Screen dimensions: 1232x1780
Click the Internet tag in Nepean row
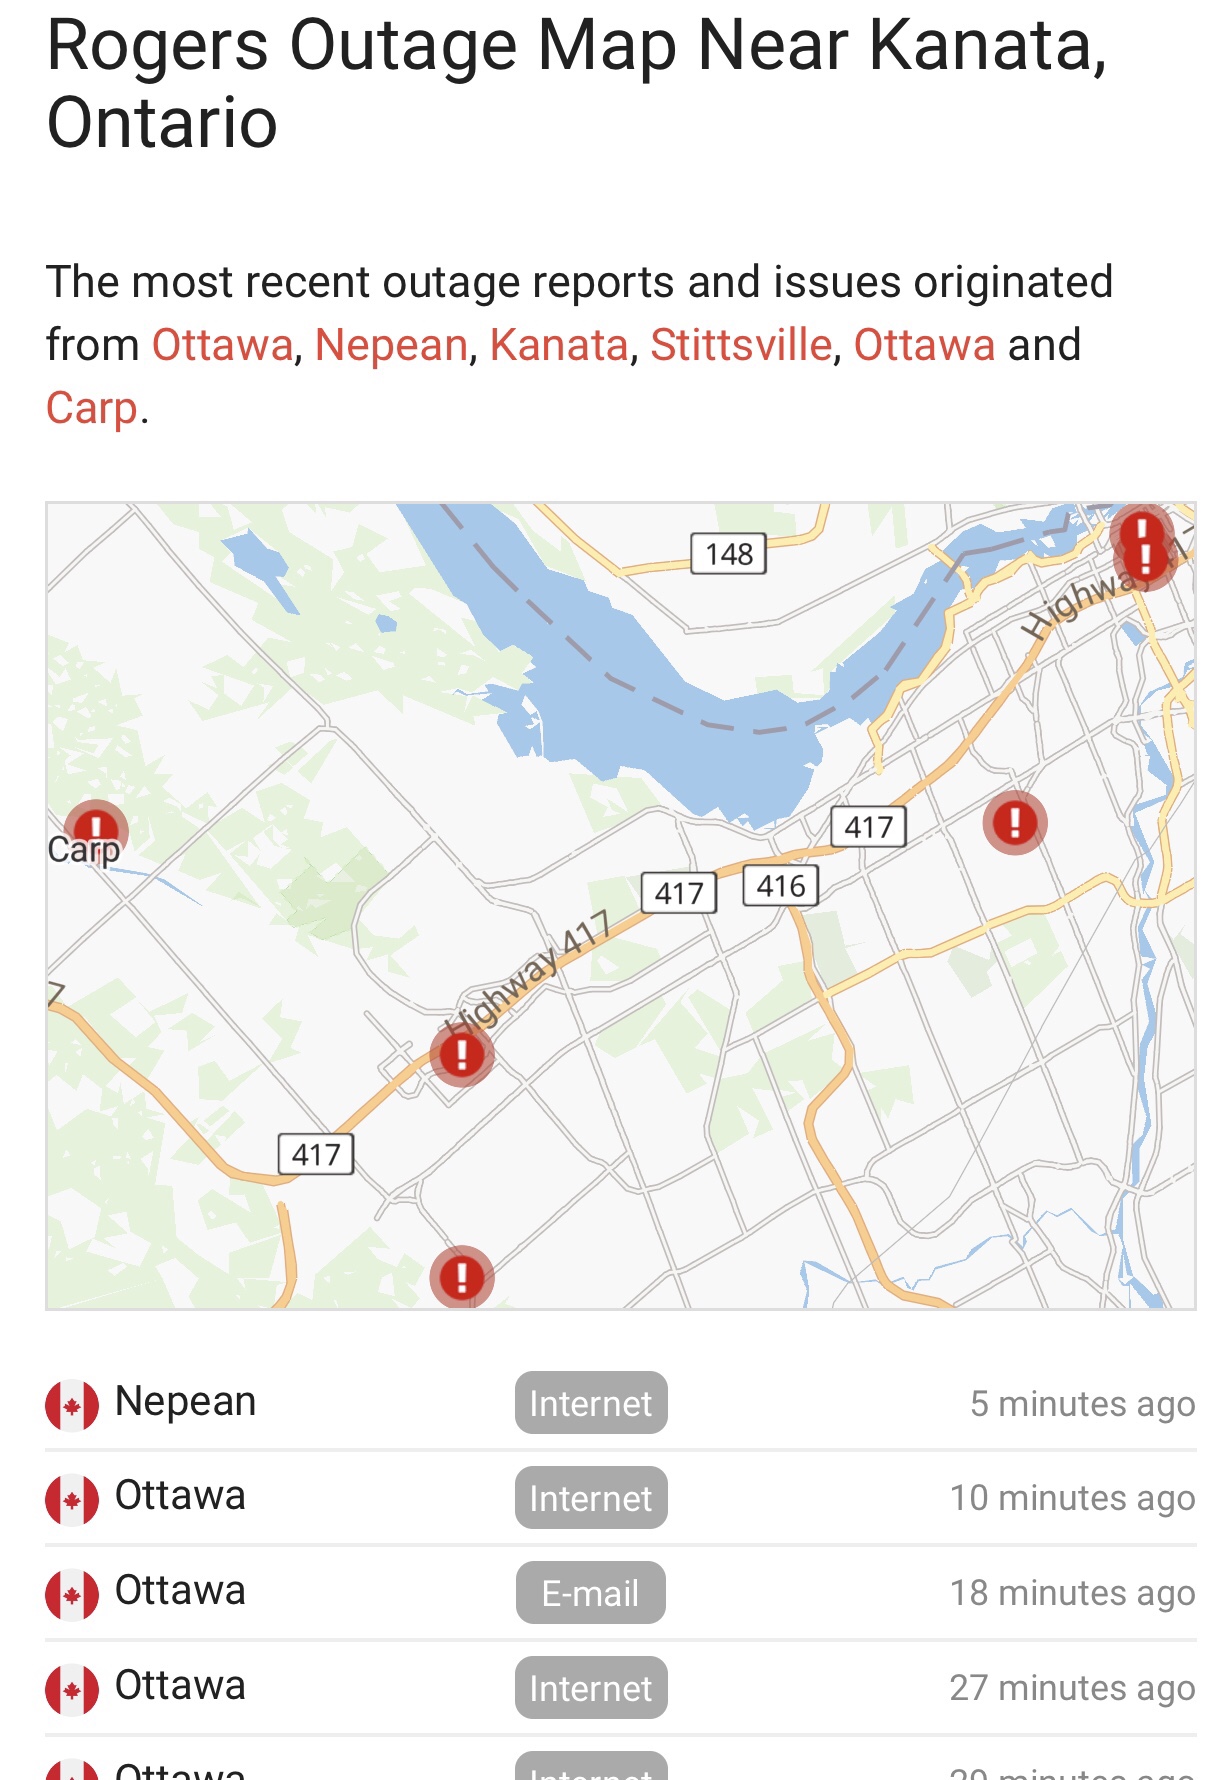(x=591, y=1403)
